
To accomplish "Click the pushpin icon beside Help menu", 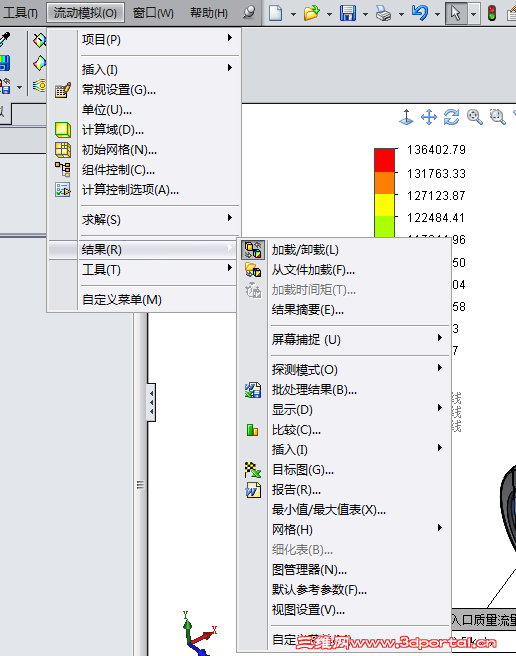I will (x=249, y=12).
